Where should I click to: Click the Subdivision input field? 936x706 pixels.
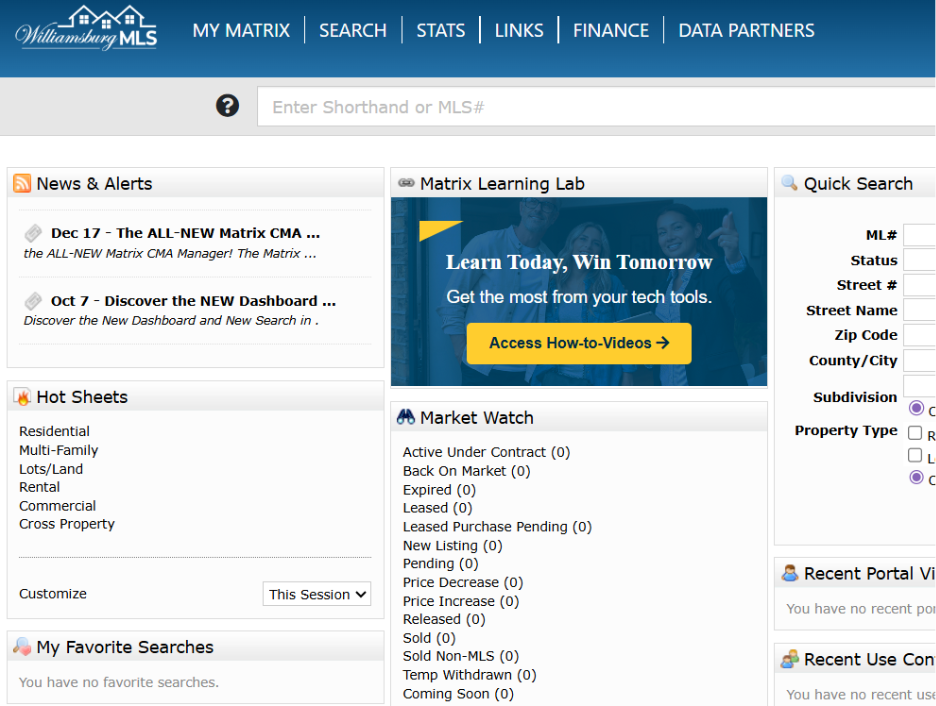[x=919, y=386]
